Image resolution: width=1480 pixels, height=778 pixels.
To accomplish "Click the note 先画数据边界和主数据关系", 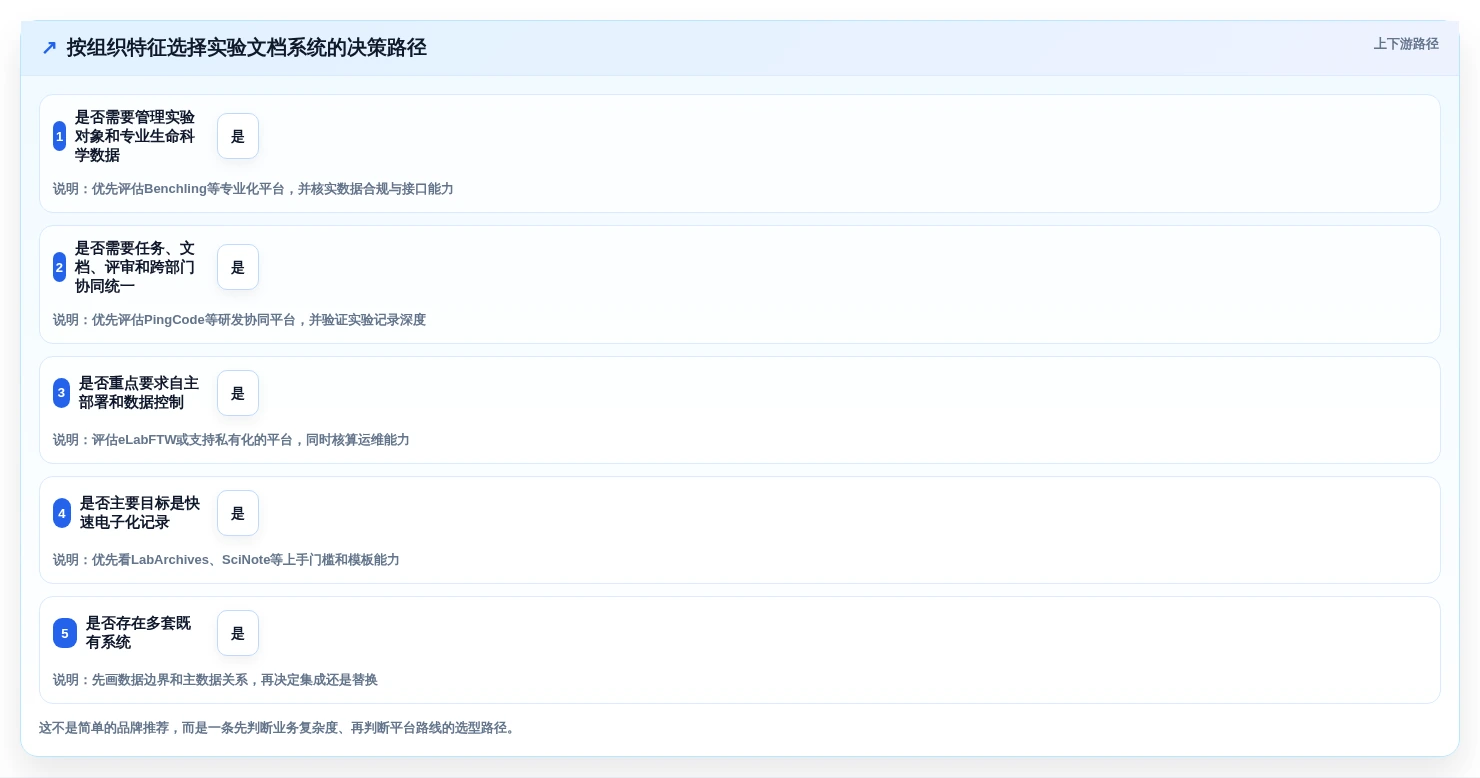I will click(x=215, y=680).
